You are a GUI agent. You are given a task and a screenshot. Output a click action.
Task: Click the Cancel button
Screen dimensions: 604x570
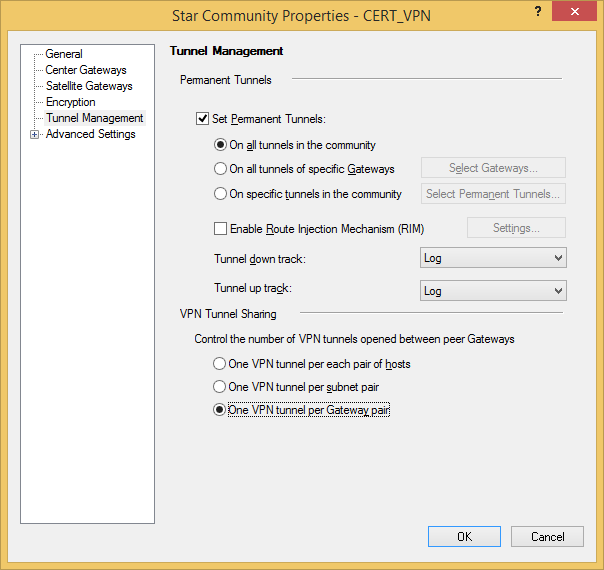coord(547,537)
